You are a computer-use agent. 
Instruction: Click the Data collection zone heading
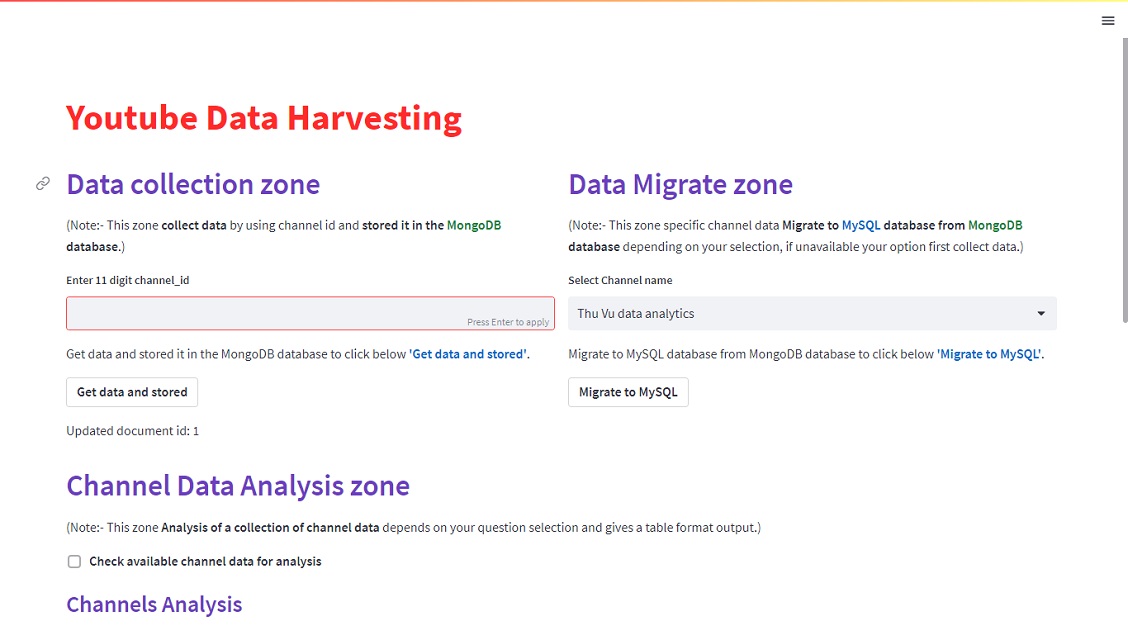(193, 184)
